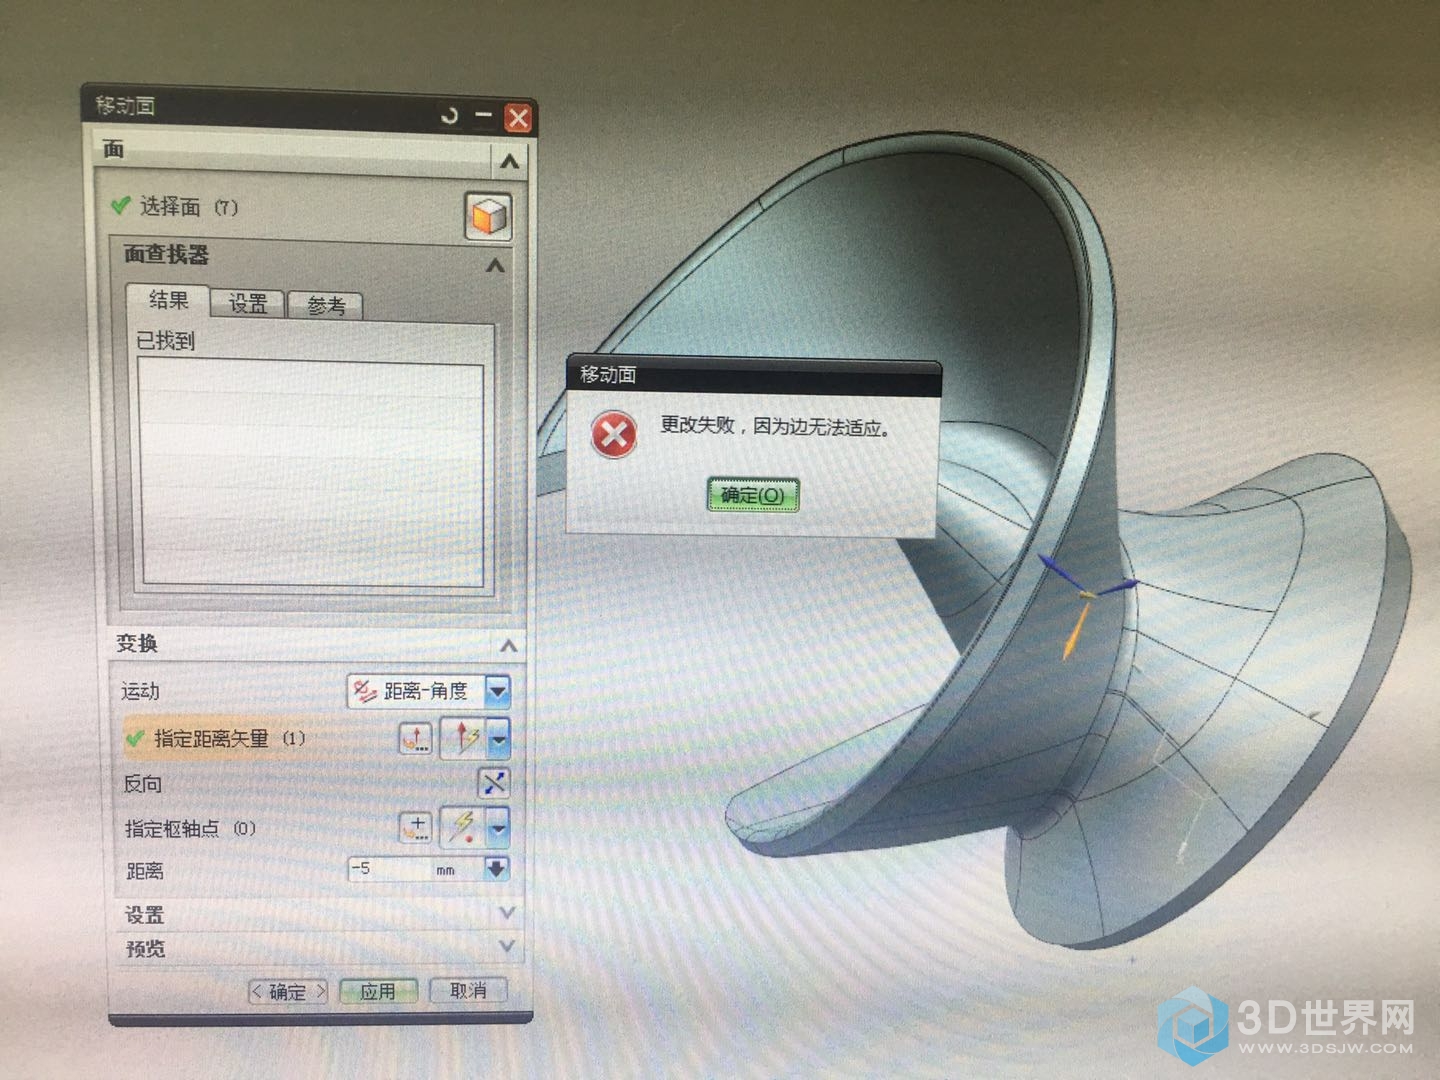Click the inferred point icon for 指定枢轴点
The image size is (1440, 1080).
point(465,827)
